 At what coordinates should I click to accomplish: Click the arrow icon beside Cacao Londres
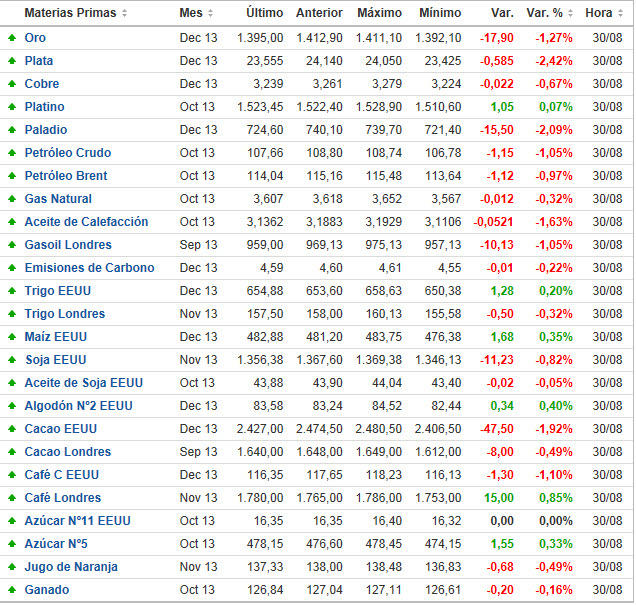pos(11,452)
